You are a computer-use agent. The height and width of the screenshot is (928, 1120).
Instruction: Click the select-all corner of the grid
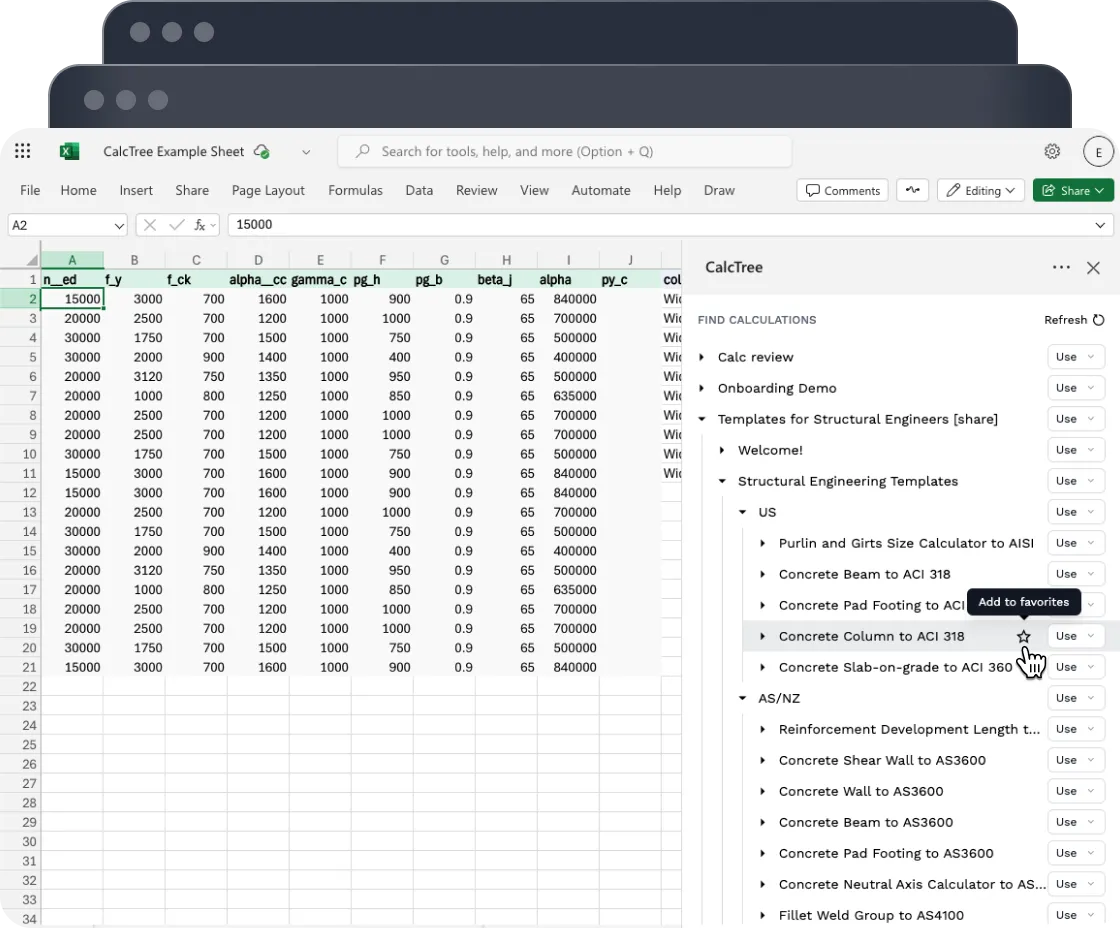coord(31,259)
